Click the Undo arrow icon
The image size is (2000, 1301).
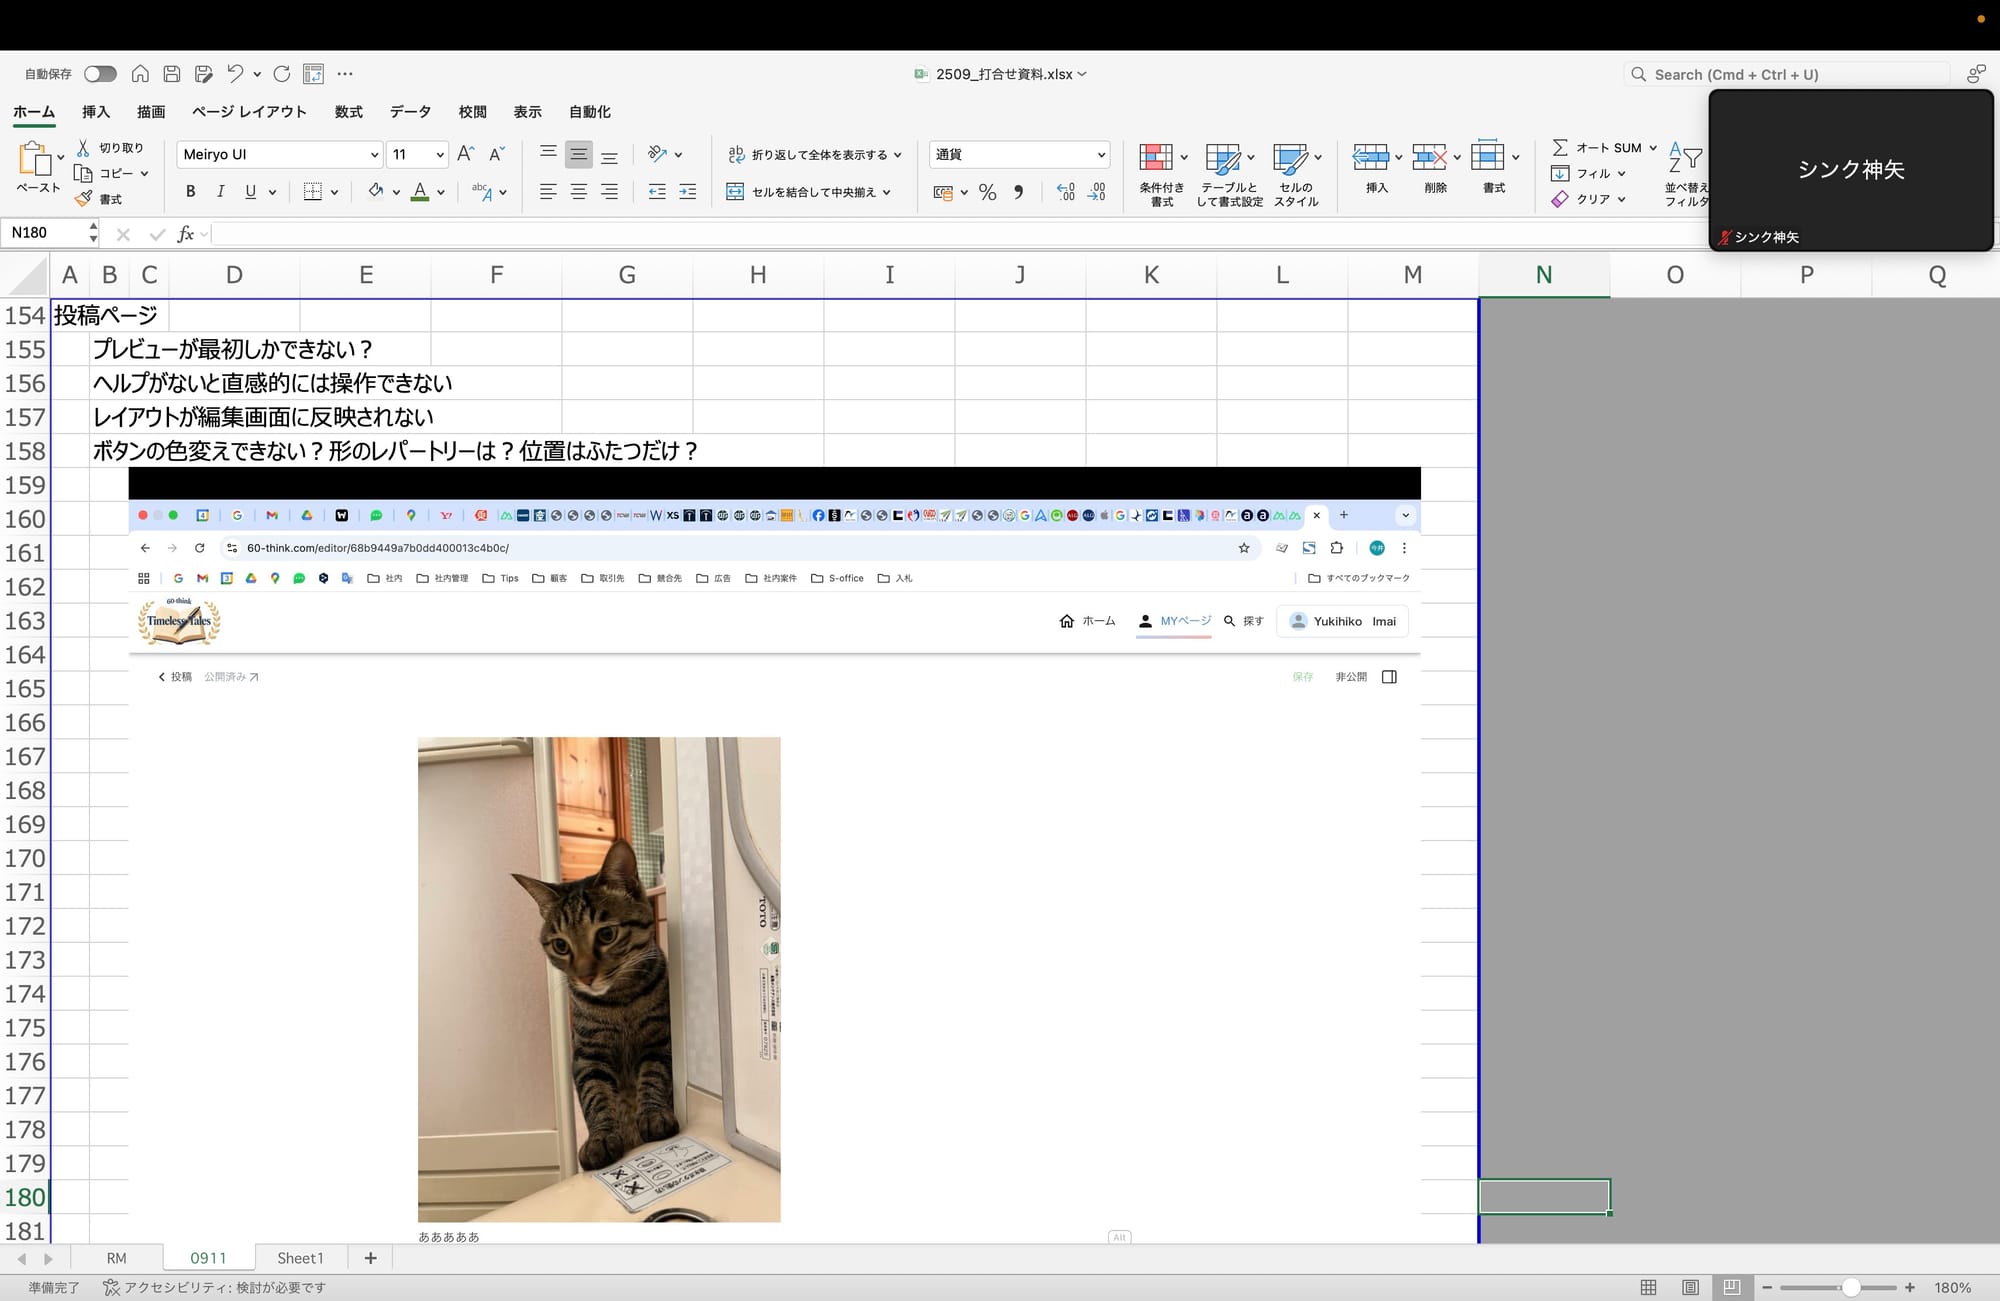[235, 74]
